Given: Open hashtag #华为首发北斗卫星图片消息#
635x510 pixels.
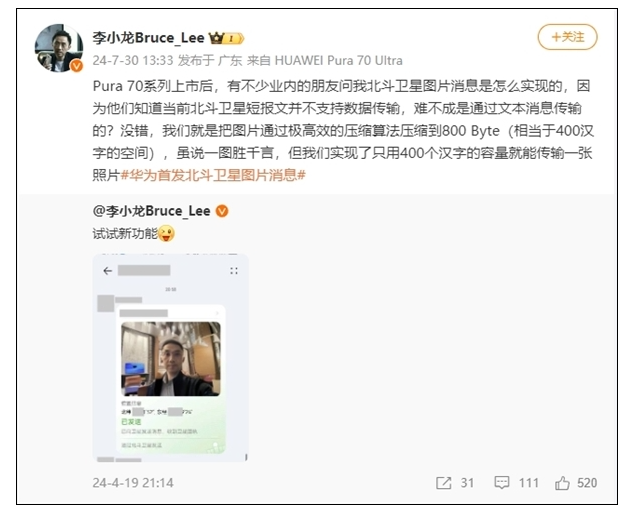Looking at the screenshot, I should click(x=213, y=175).
